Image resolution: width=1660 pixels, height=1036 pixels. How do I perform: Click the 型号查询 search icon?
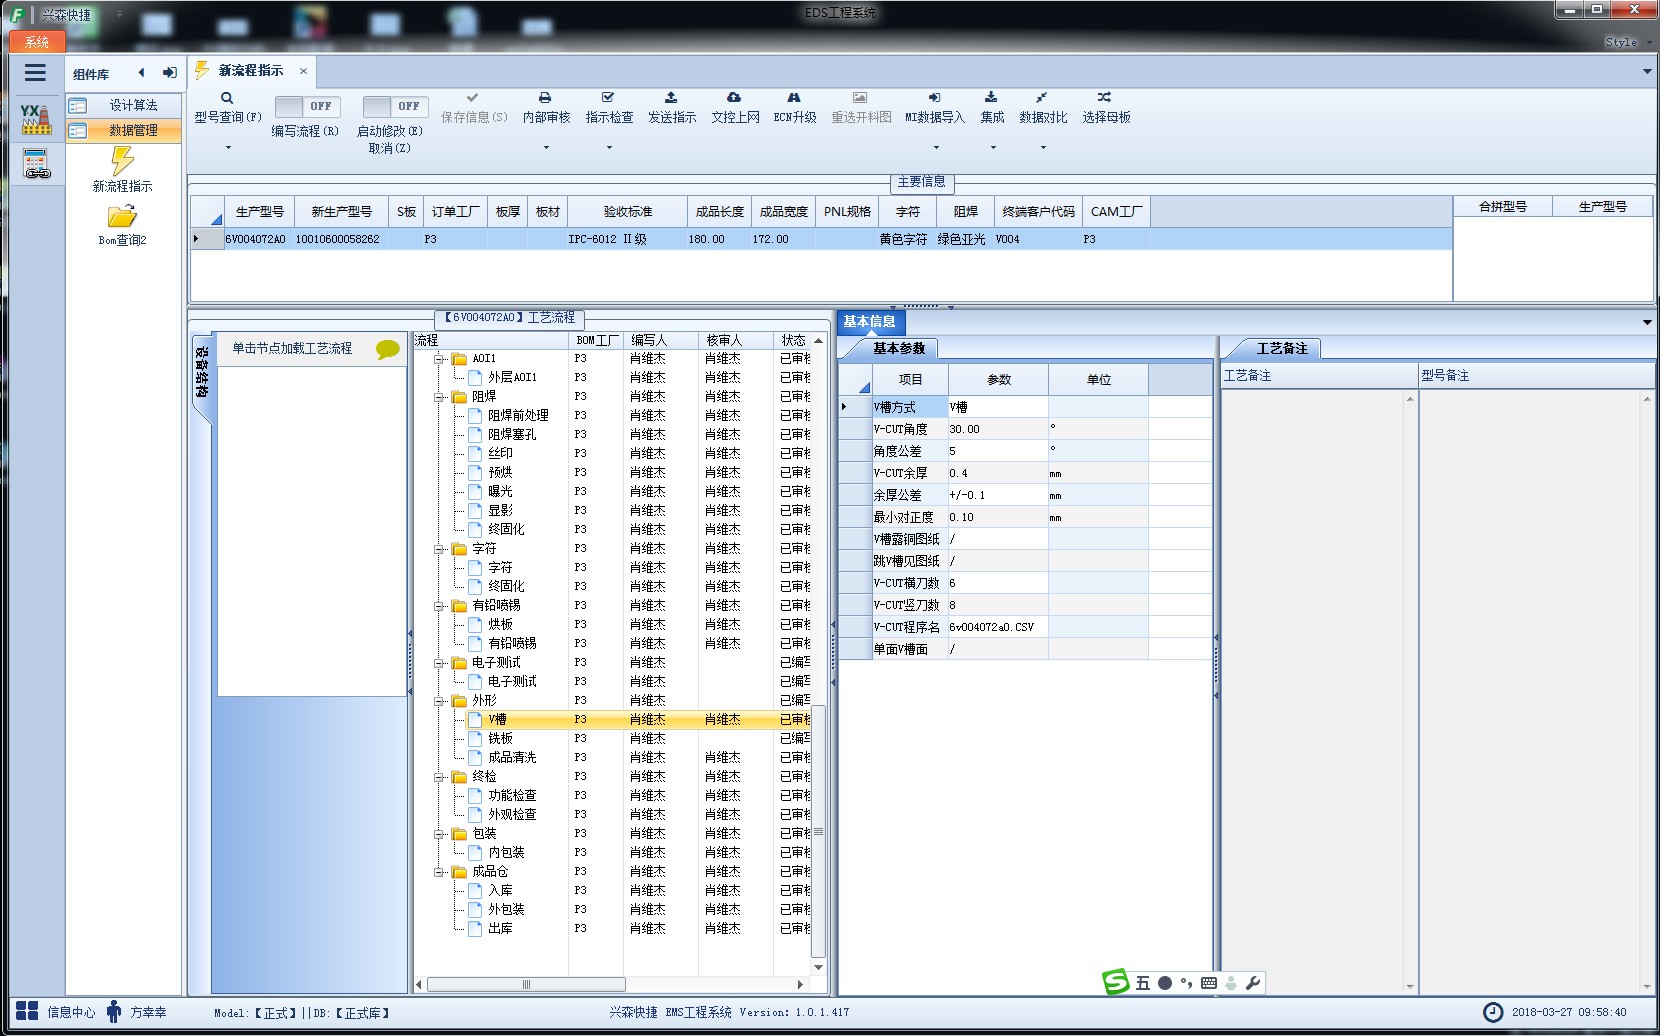227,98
